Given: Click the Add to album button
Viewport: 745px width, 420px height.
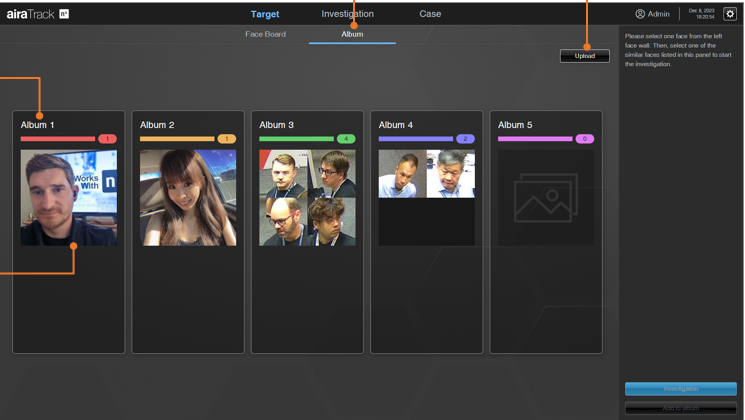Looking at the screenshot, I should pyautogui.click(x=681, y=408).
